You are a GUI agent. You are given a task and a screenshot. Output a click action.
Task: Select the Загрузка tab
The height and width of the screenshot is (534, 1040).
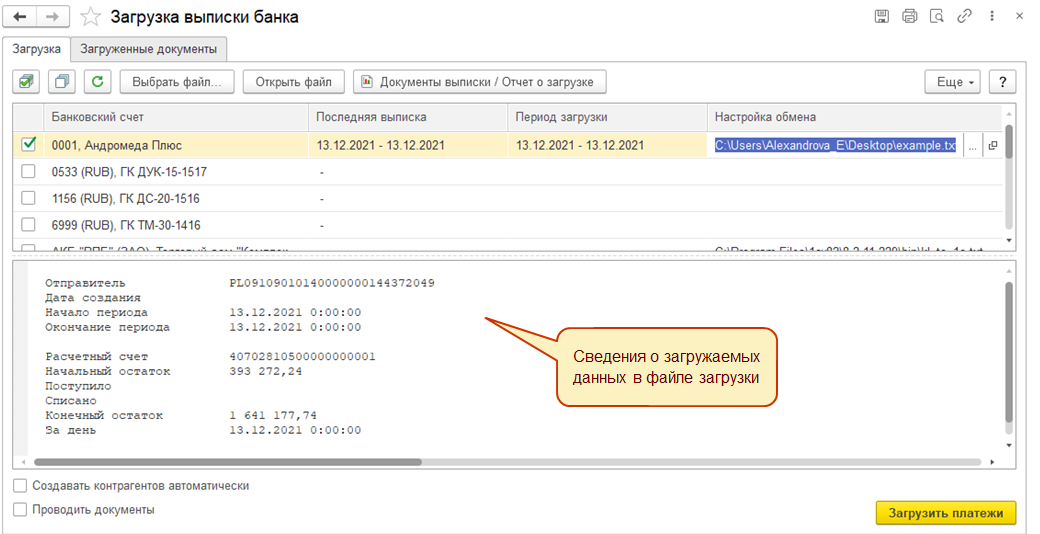pyautogui.click(x=36, y=49)
